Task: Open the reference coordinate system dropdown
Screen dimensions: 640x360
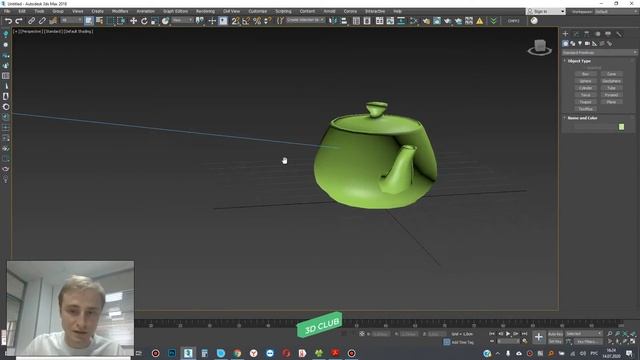Action: coord(182,20)
